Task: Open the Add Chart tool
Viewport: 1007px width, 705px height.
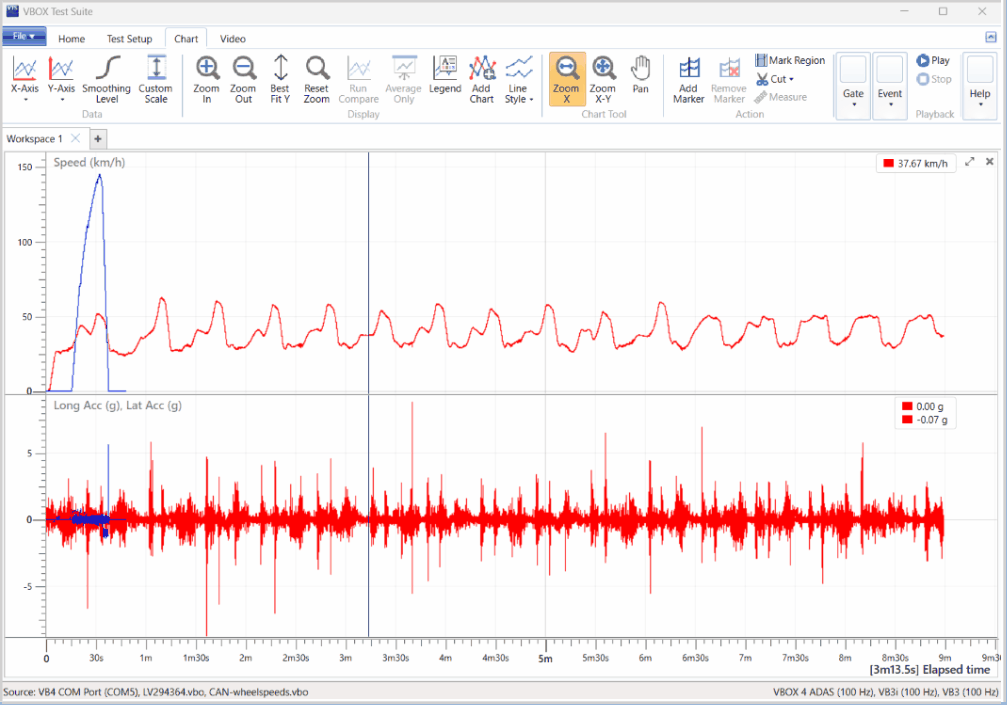Action: [x=481, y=80]
